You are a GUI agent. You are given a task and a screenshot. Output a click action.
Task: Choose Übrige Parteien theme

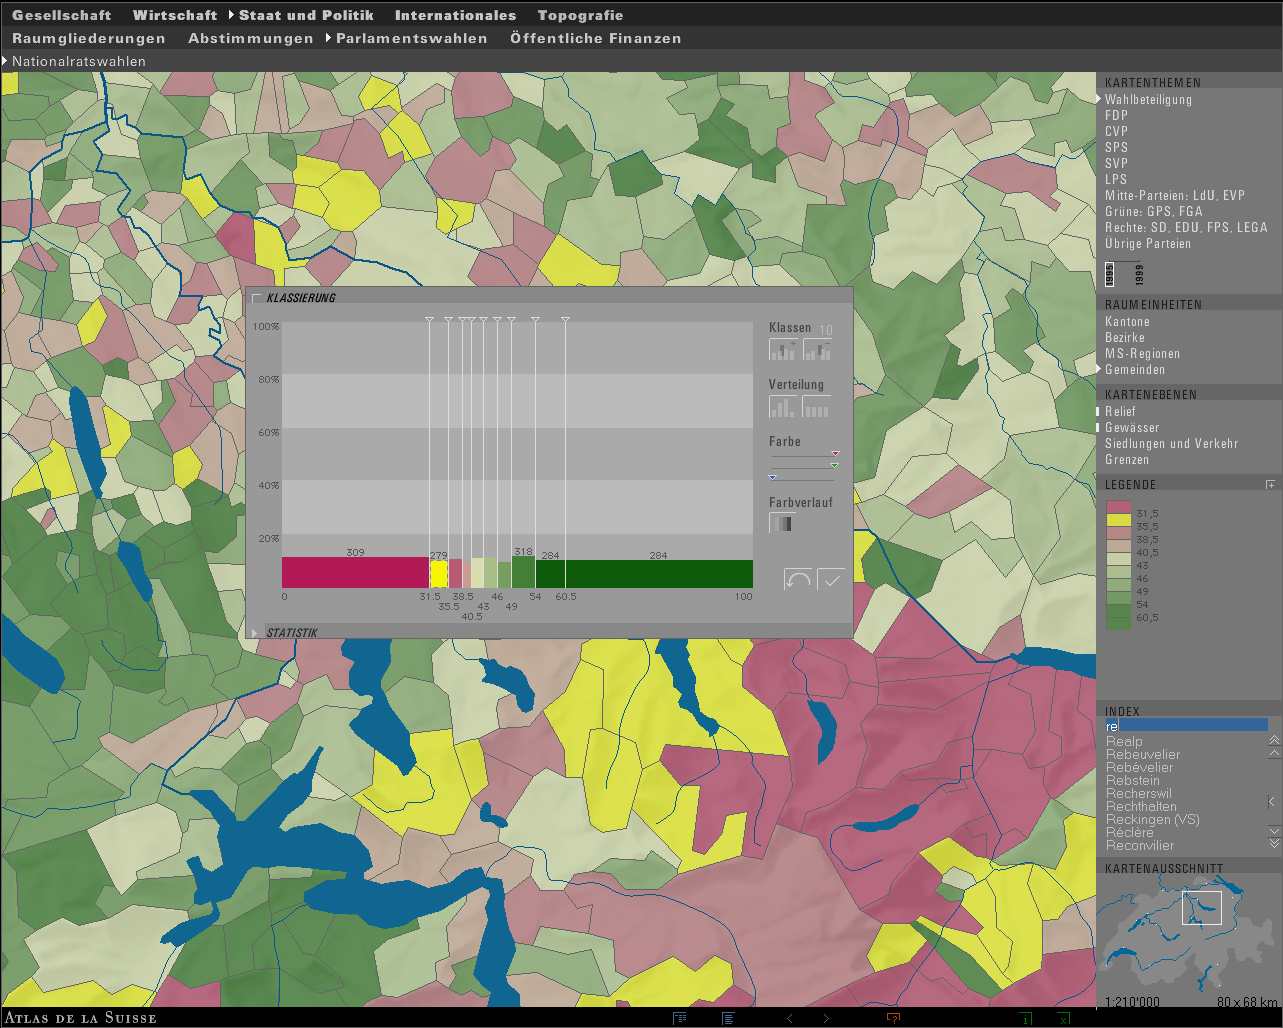coord(1148,244)
